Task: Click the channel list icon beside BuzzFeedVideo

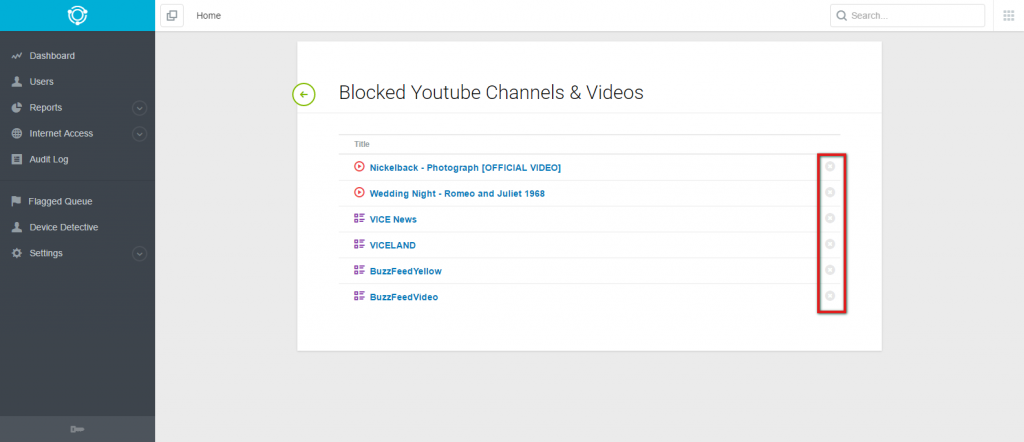Action: [359, 296]
